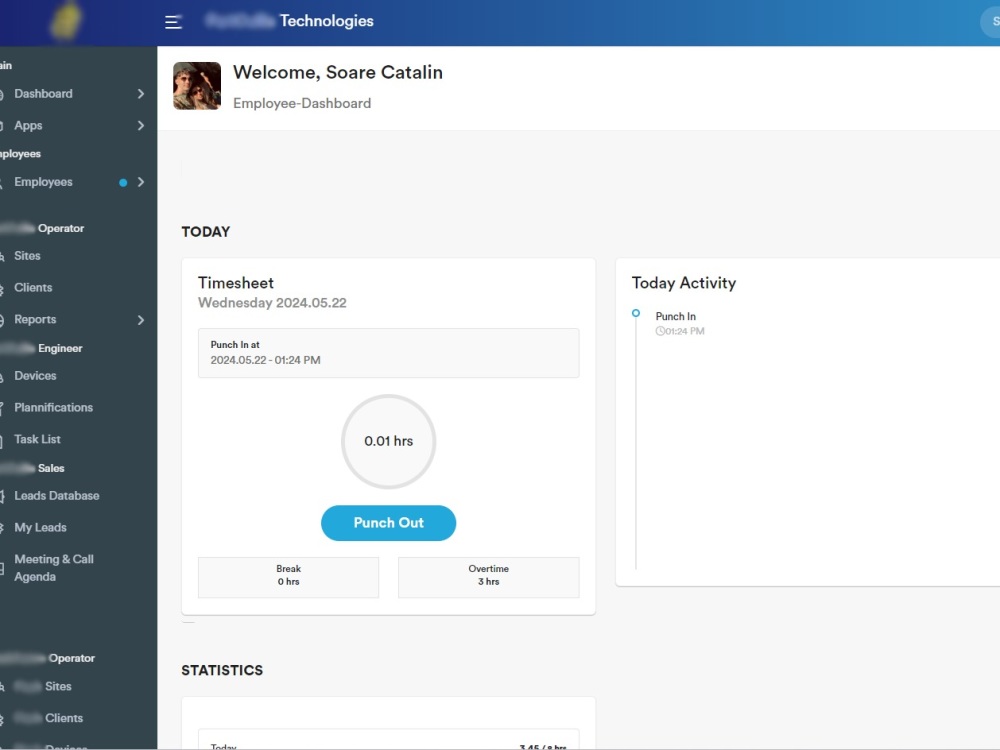Click the company logo in the header
Screen dimensions: 1000x750
pyautogui.click(x=66, y=21)
